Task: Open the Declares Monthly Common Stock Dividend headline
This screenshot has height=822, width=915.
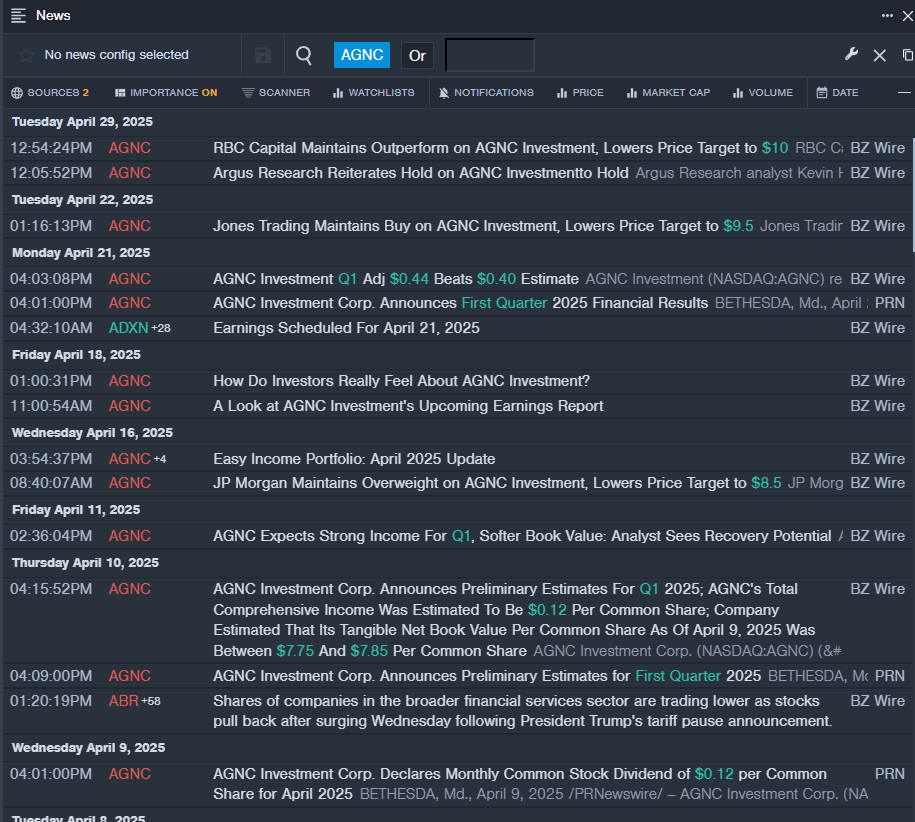Action: tap(519, 784)
